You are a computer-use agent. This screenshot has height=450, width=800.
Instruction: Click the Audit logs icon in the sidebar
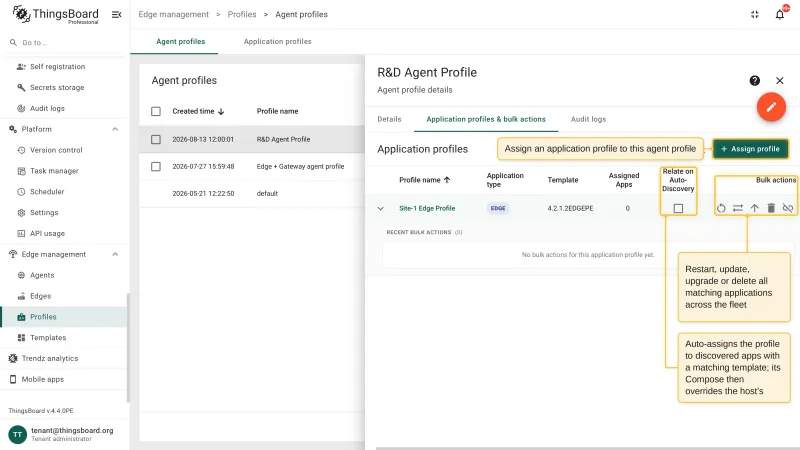(21, 108)
